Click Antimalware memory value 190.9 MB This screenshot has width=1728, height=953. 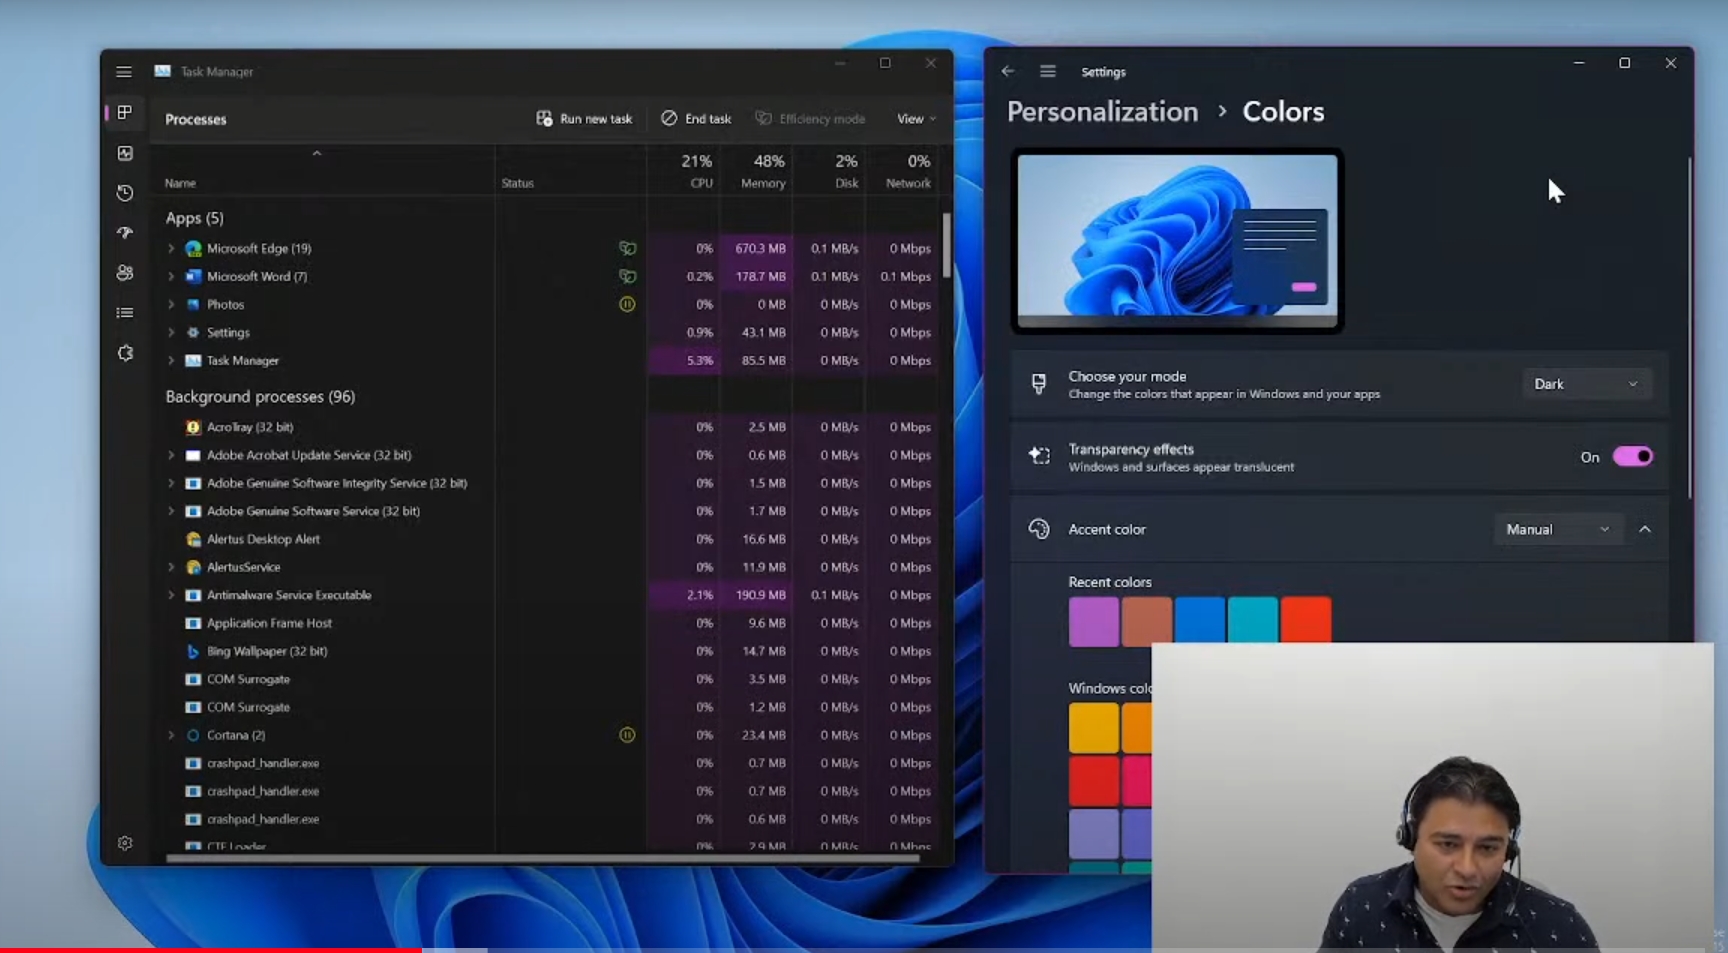pyautogui.click(x=760, y=595)
